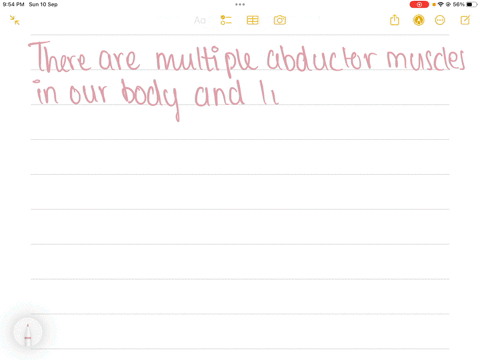Tap the handwritten word 'and'
The image size is (480, 360).
coord(220,94)
